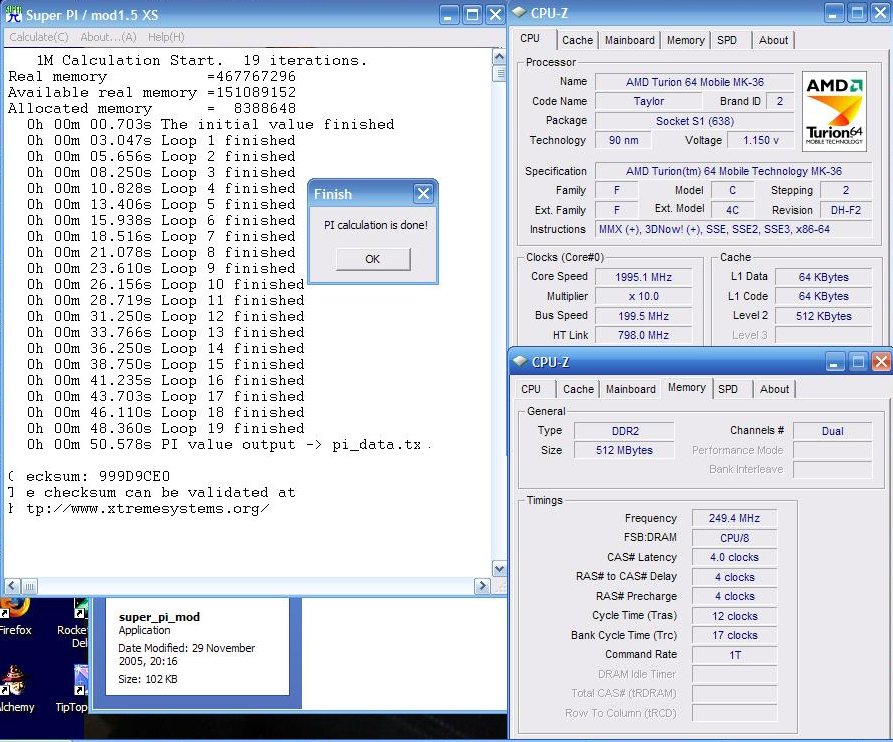Click the Package Socket S1 (638) field

click(x=694, y=121)
